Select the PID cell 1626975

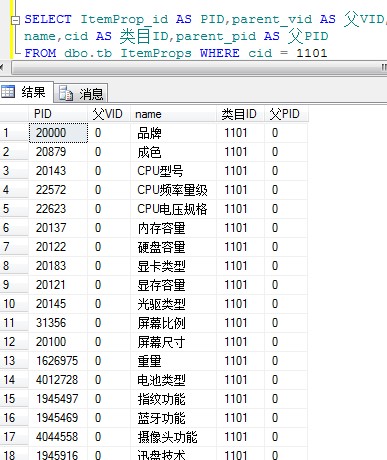pyautogui.click(x=58, y=361)
